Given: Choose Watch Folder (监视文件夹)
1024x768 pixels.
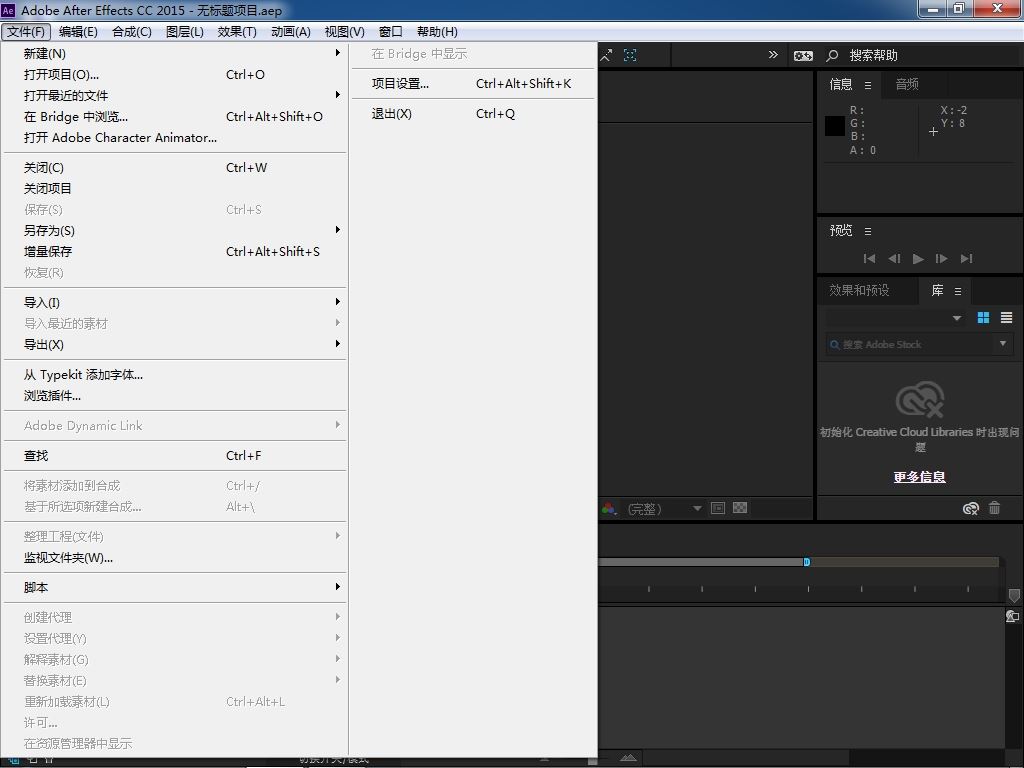Looking at the screenshot, I should (175, 558).
